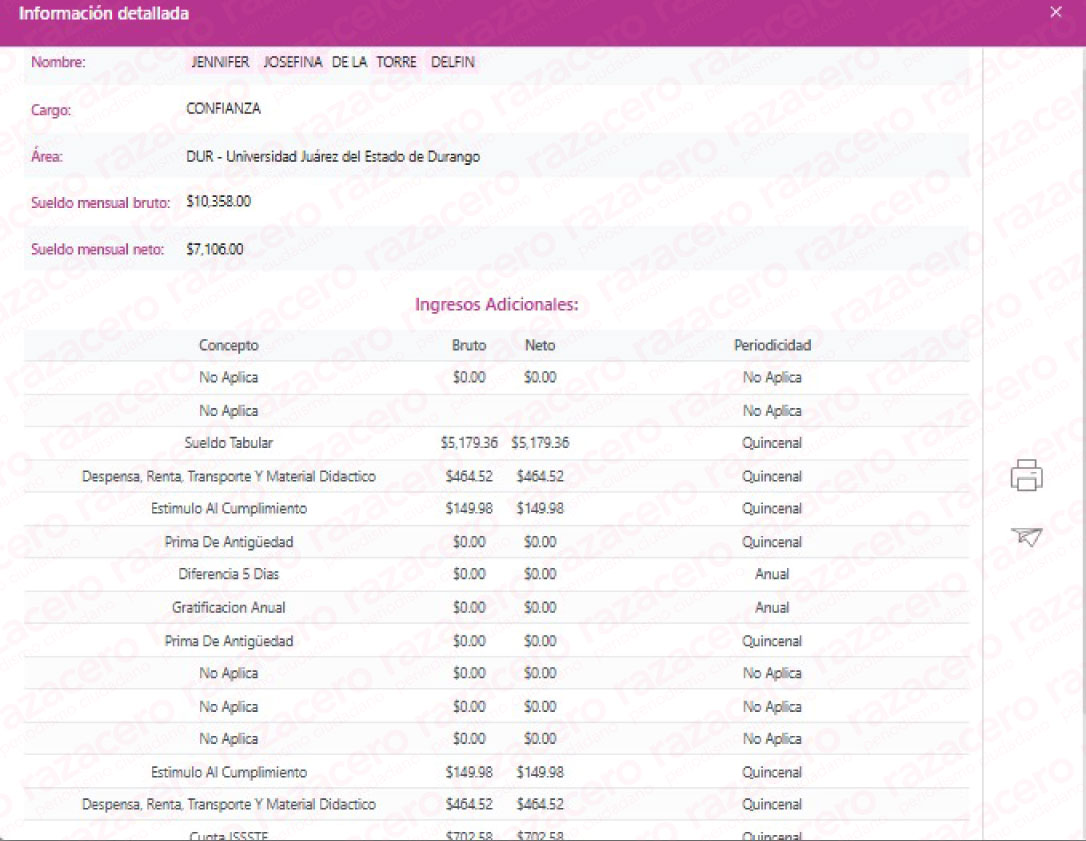Viewport: 1086px width, 841px height.
Task: Click the Información detallada title bar text
Action: 104,14
